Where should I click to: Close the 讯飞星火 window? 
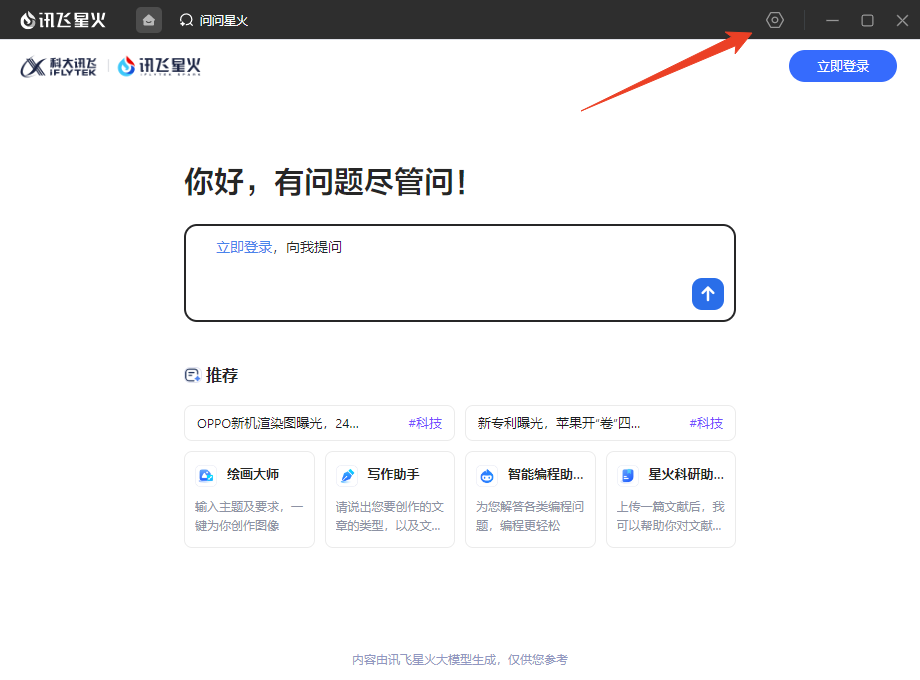pyautogui.click(x=902, y=21)
